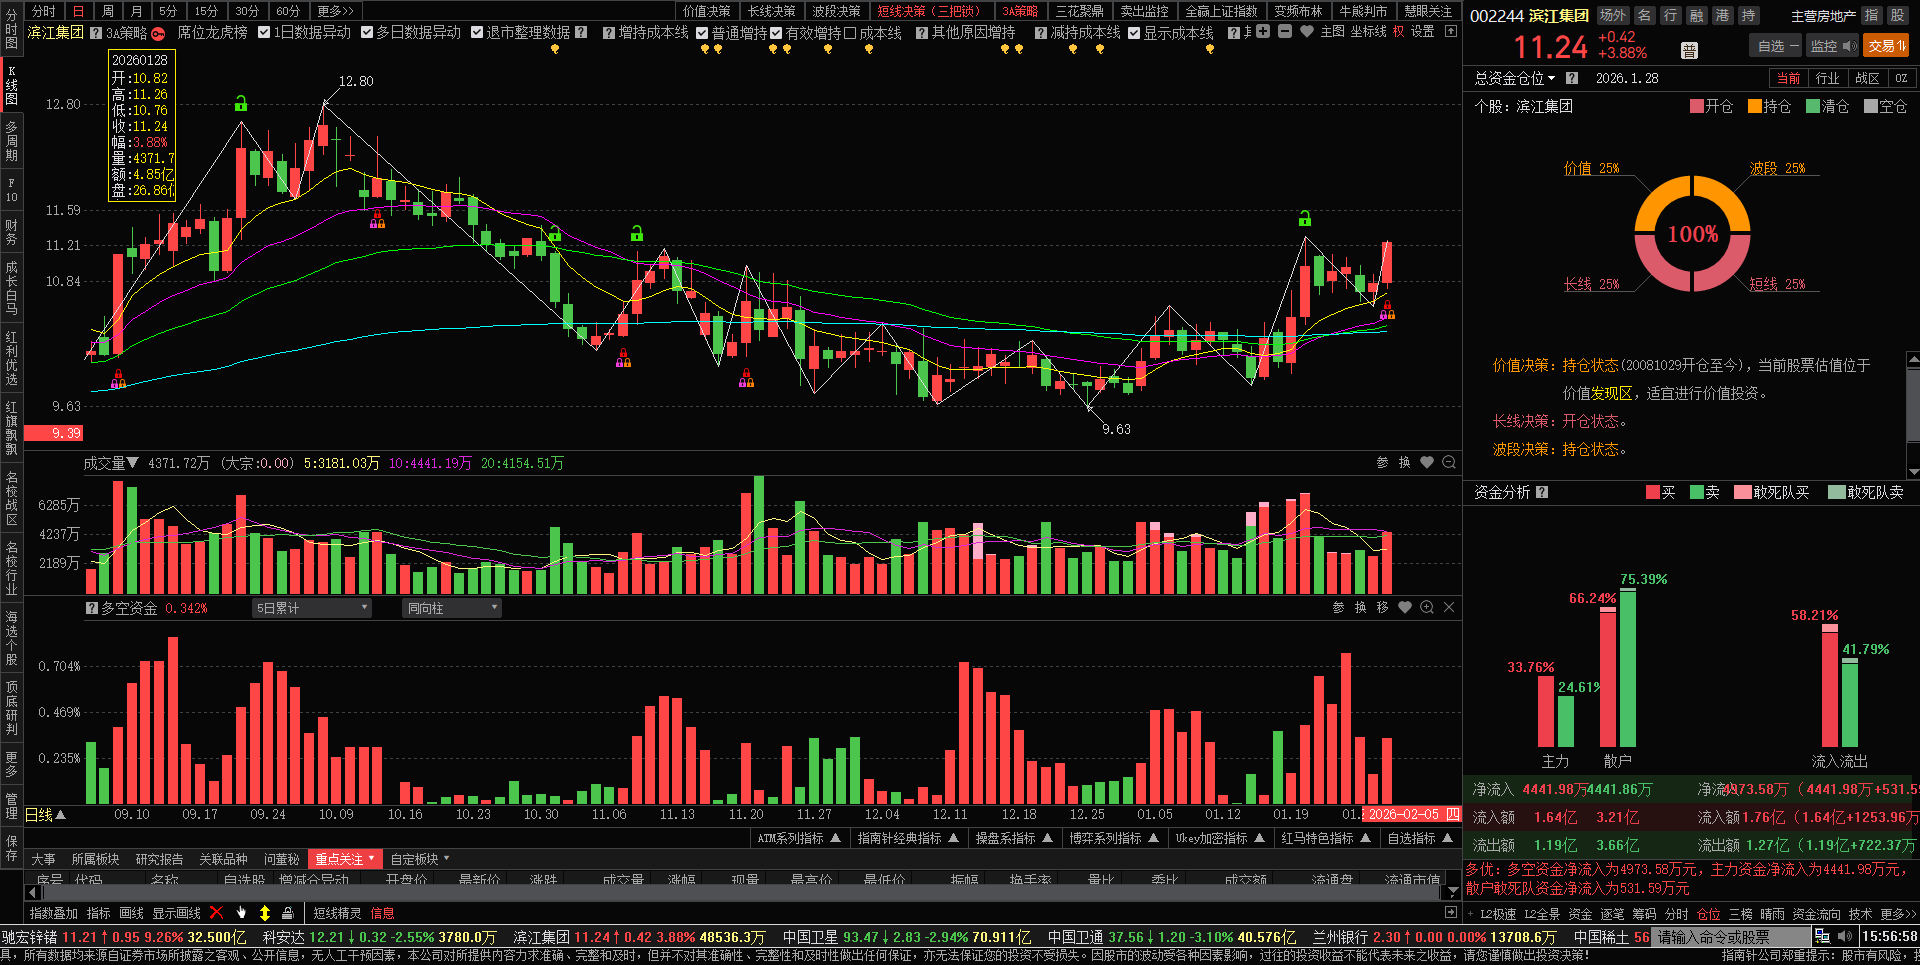1920x965 pixels.
Task: Toggle the 退市整理数据 checkbox
Action: [477, 33]
